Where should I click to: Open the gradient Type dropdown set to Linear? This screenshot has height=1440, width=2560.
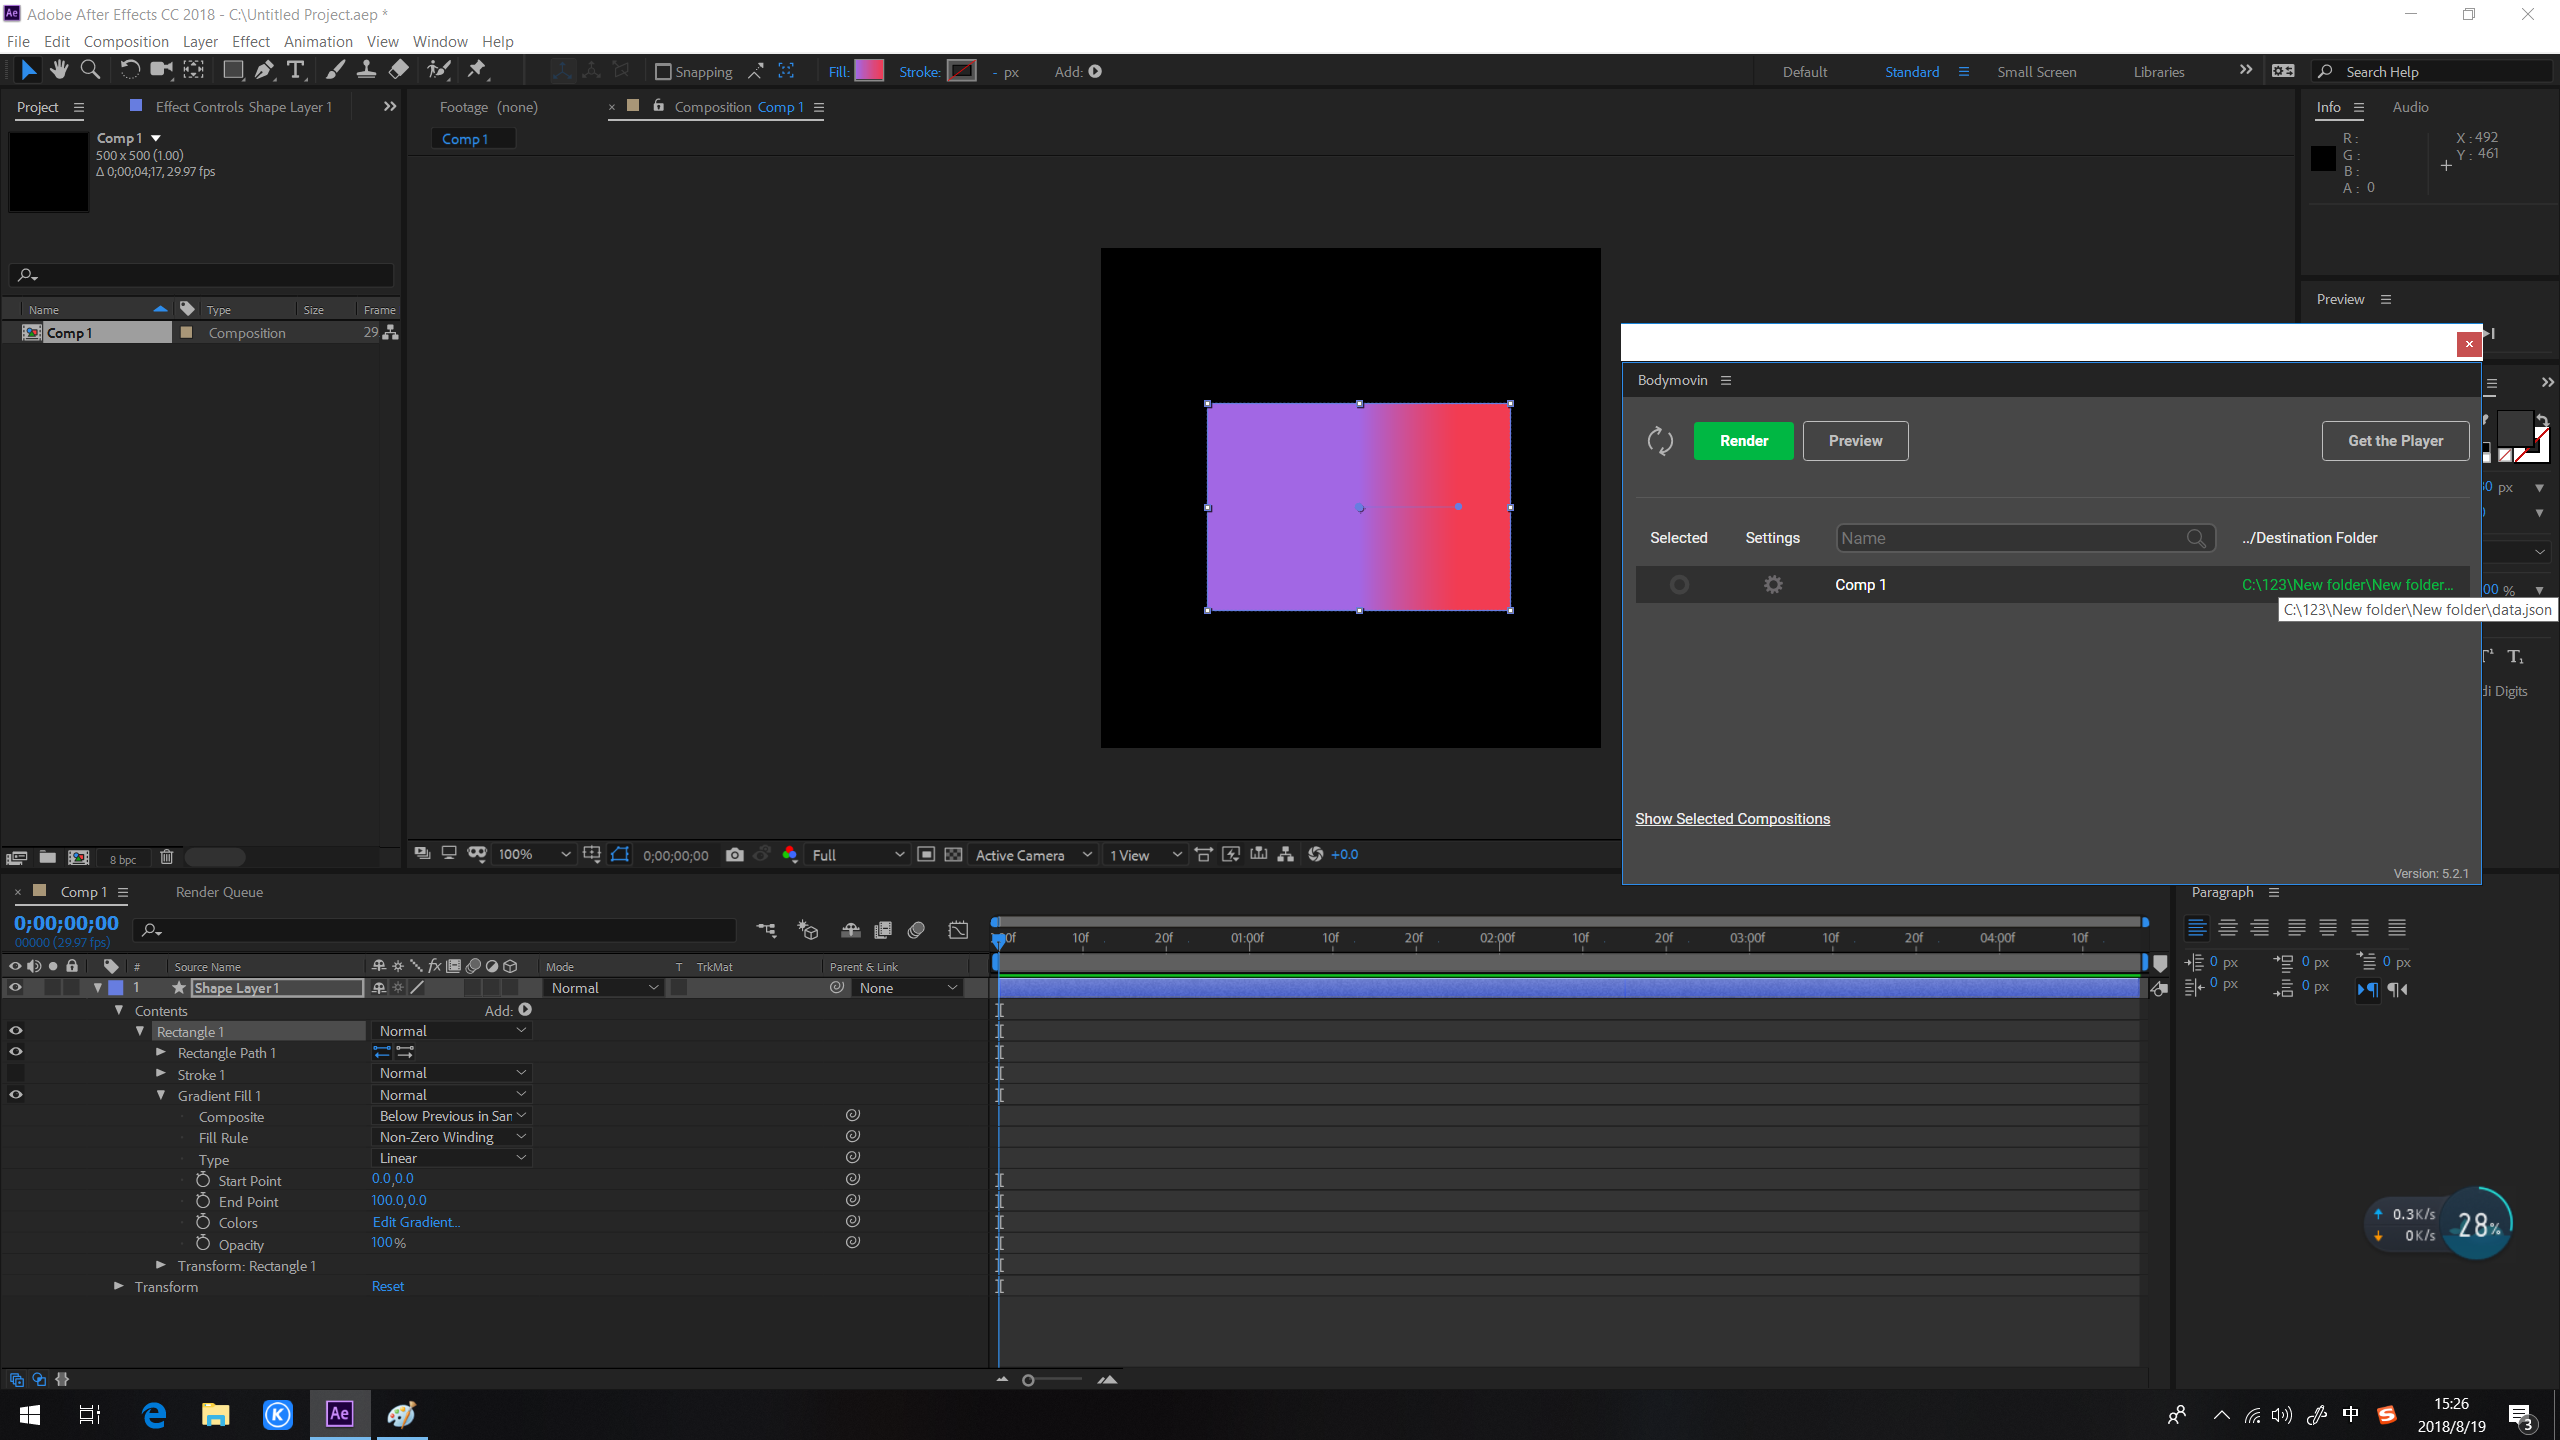coord(450,1157)
